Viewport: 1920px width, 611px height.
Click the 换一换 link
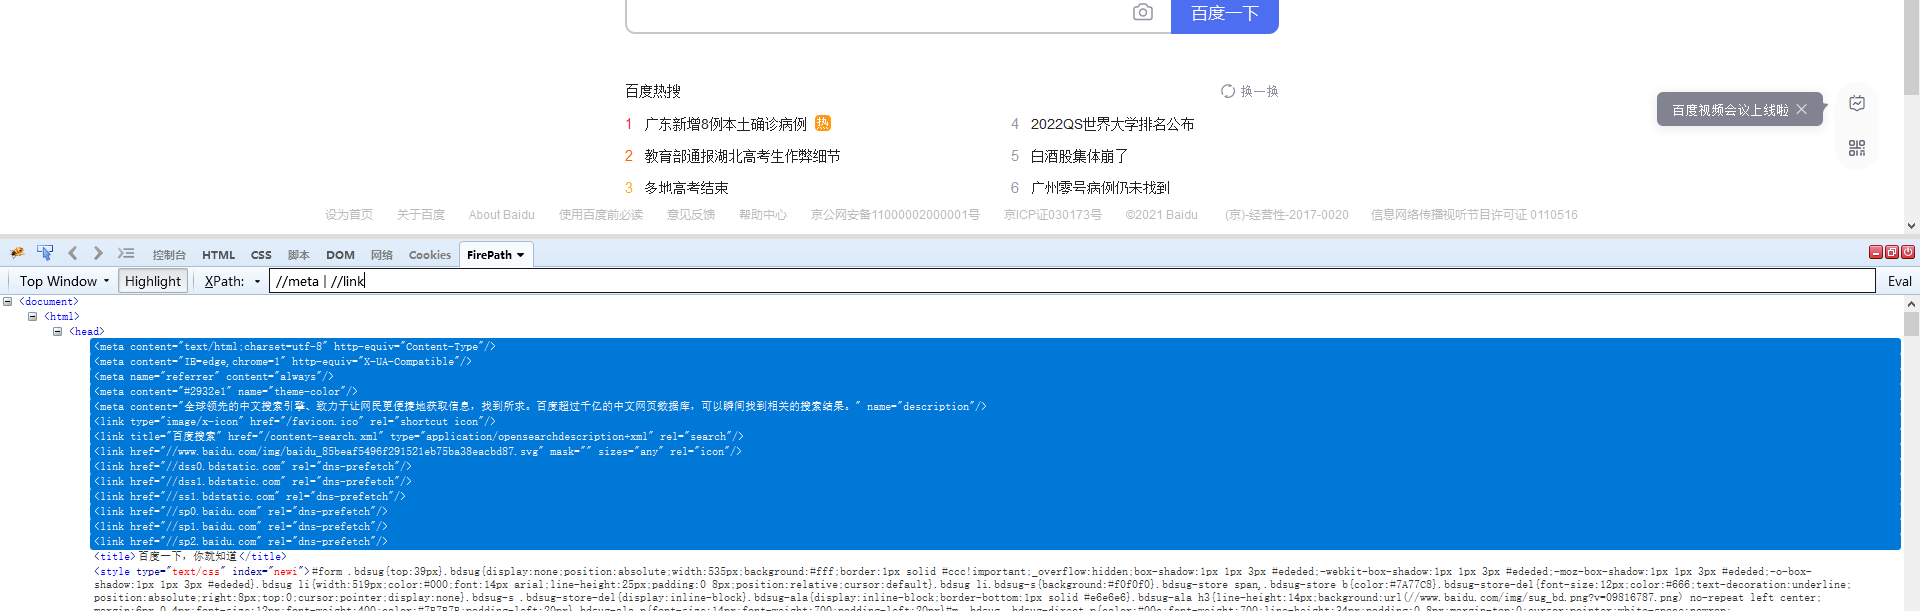click(1259, 91)
